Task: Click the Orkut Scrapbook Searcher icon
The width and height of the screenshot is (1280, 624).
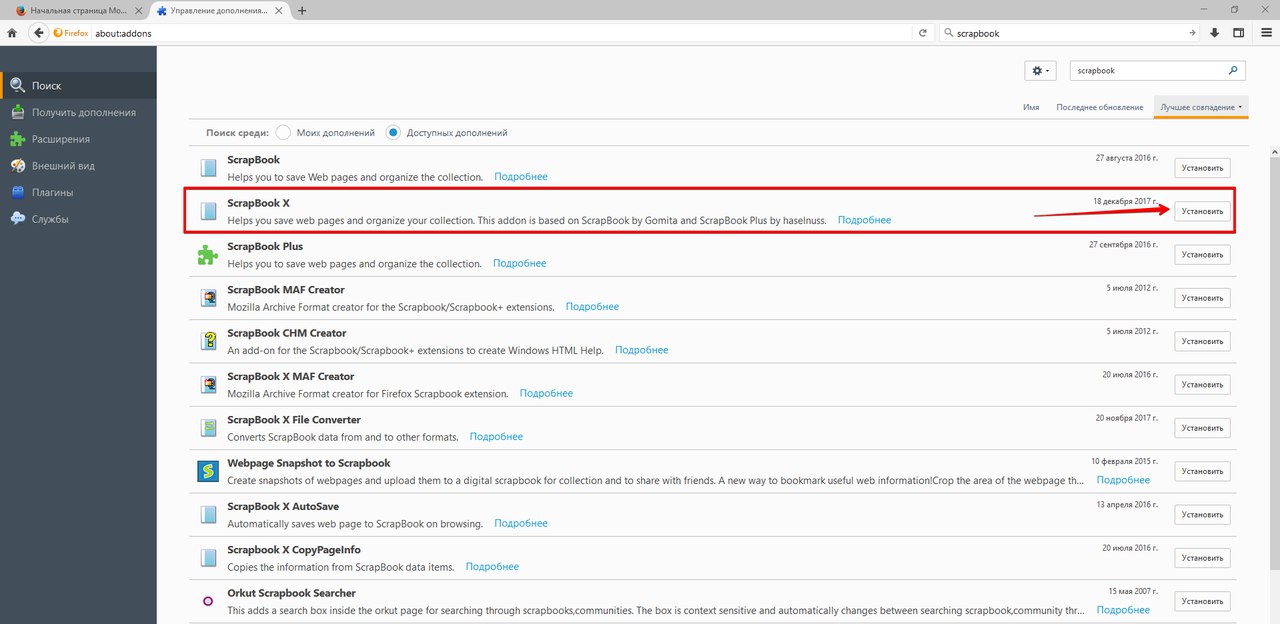Action: [208, 601]
